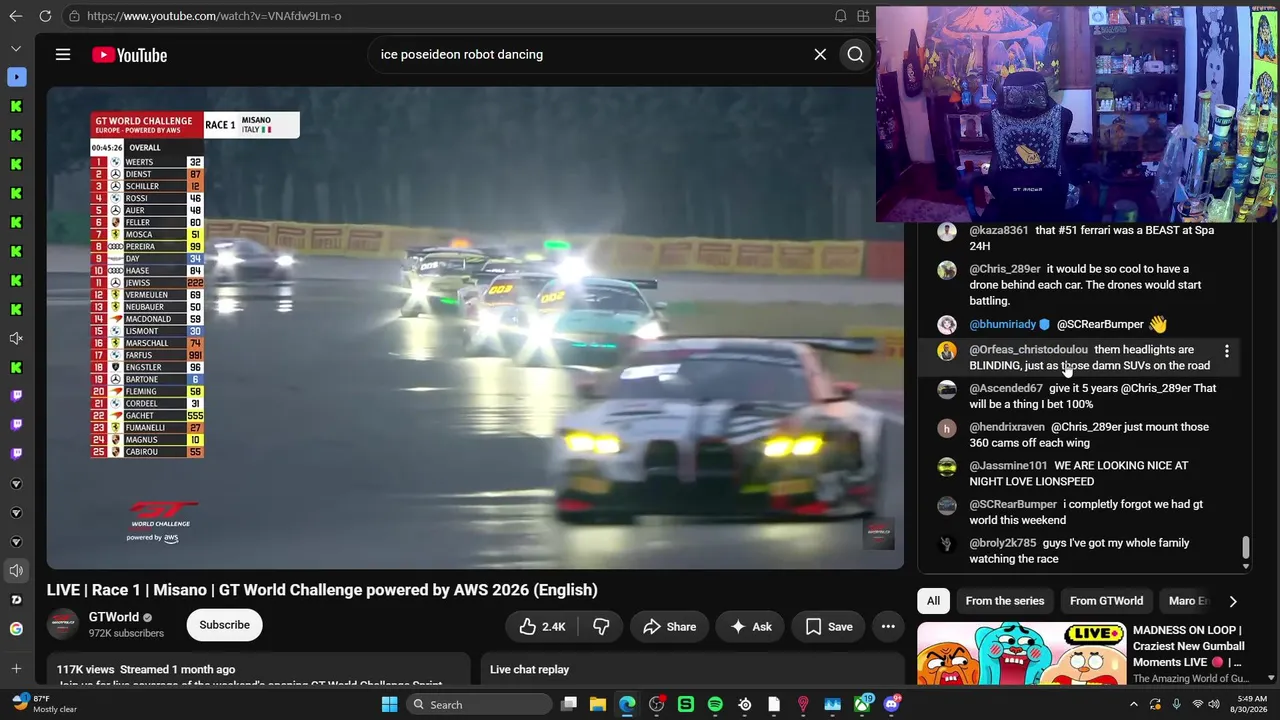This screenshot has height=720, width=1280.
Task: Dislike the video with thumbs down
Action: (x=601, y=627)
